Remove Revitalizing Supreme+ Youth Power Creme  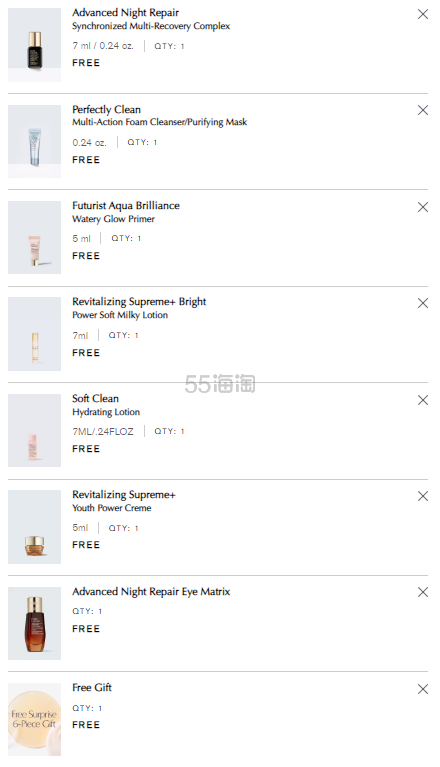coord(423,496)
